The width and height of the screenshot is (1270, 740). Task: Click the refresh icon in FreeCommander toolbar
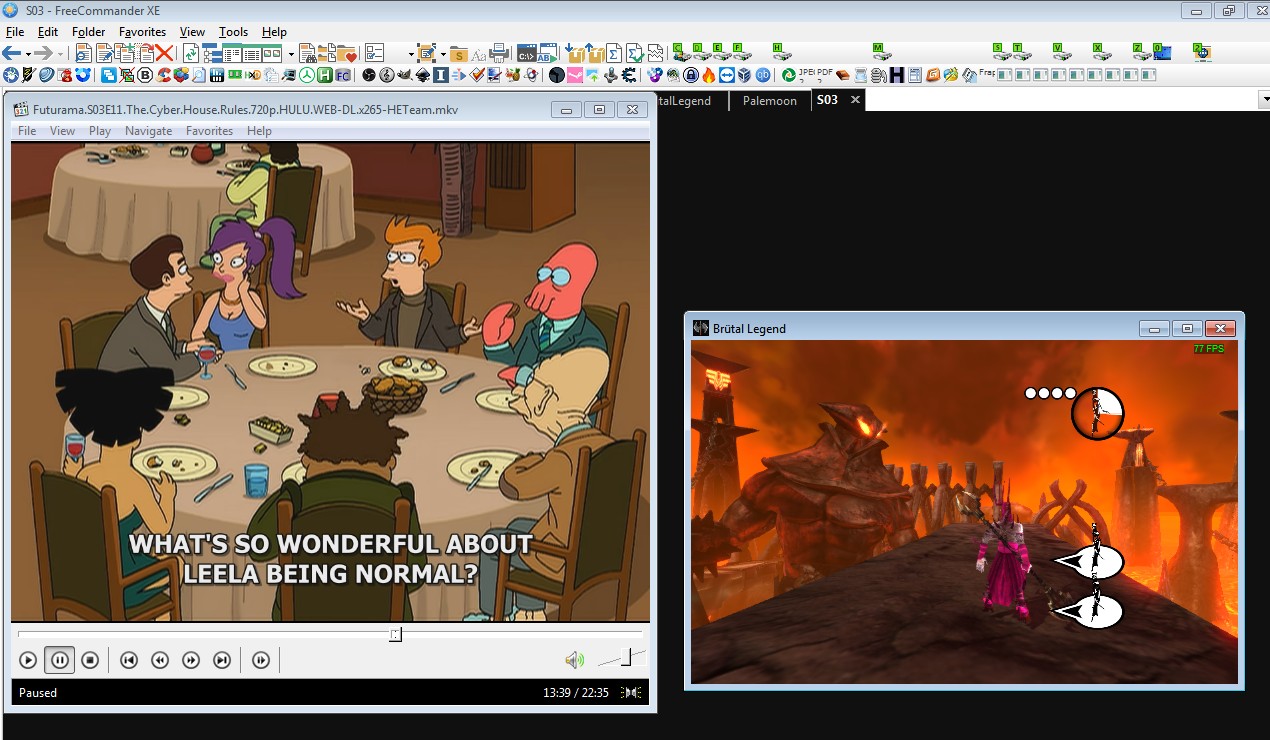pyautogui.click(x=191, y=53)
